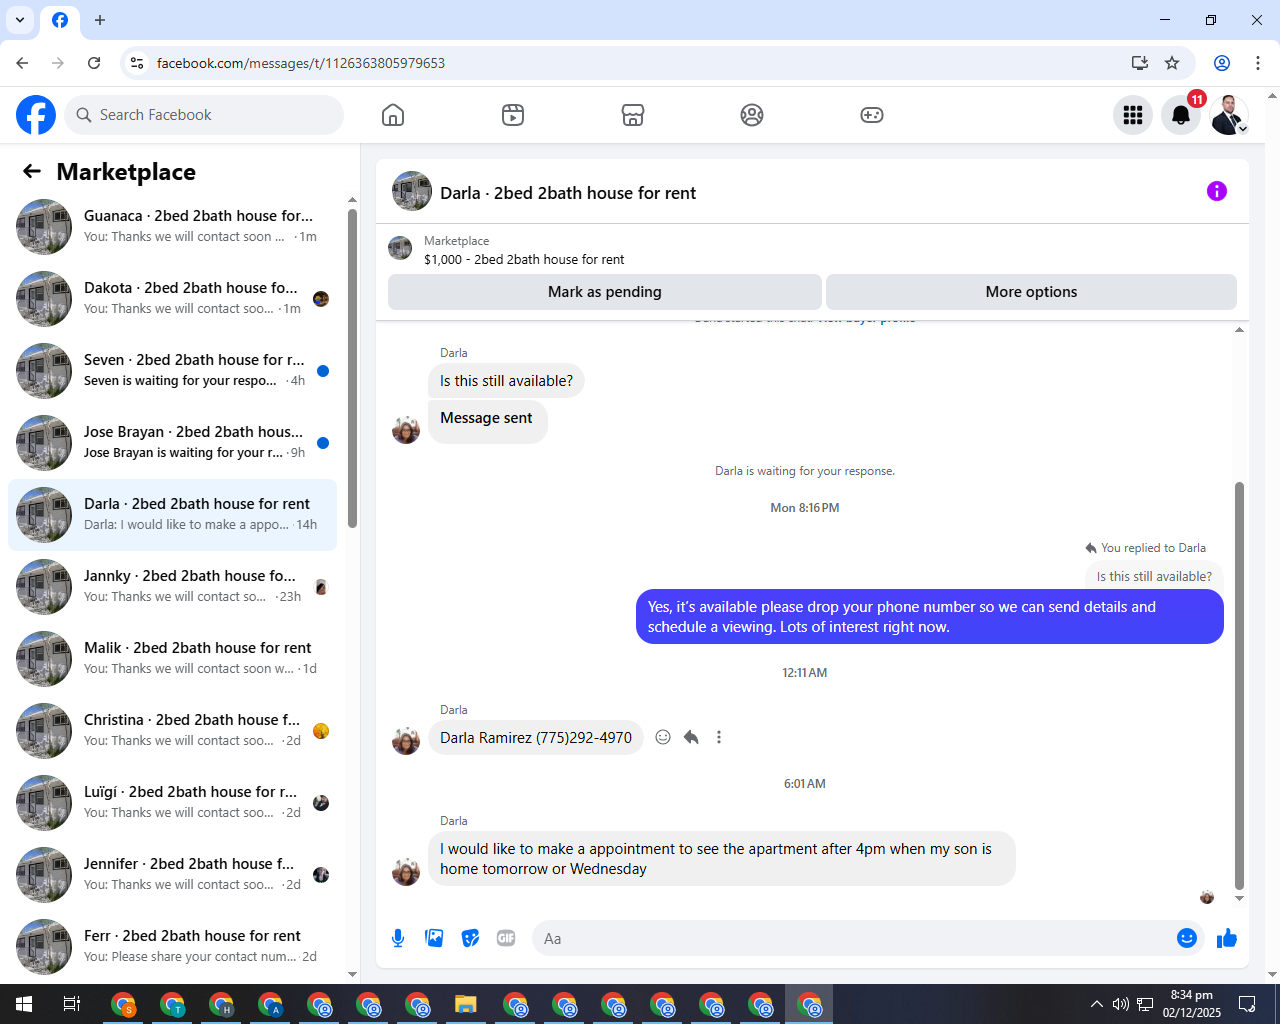
Task: Open Jennifer's conversation
Action: point(172,875)
